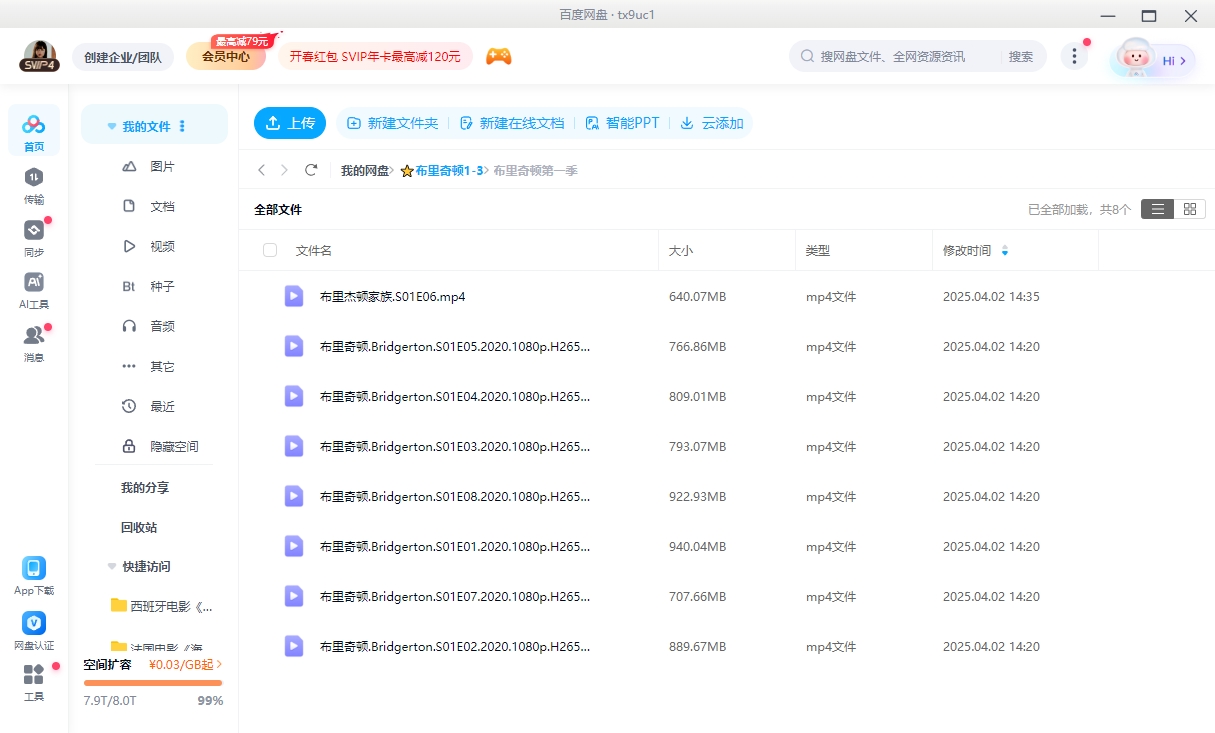This screenshot has width=1215, height=733.
Task: Click the 网盘认证 sidebar icon
Action: point(34,629)
